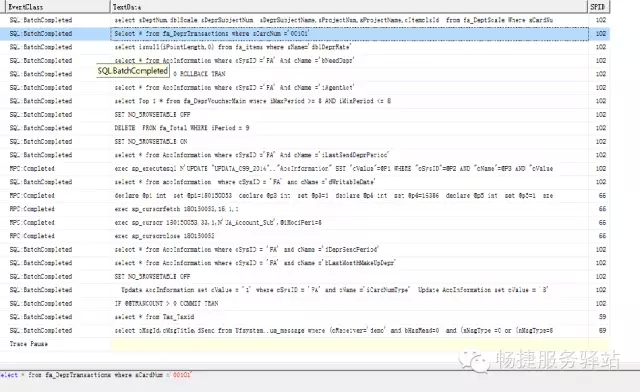Select the select from Tax_Taxid row
The image size is (640, 392).
pos(305,317)
